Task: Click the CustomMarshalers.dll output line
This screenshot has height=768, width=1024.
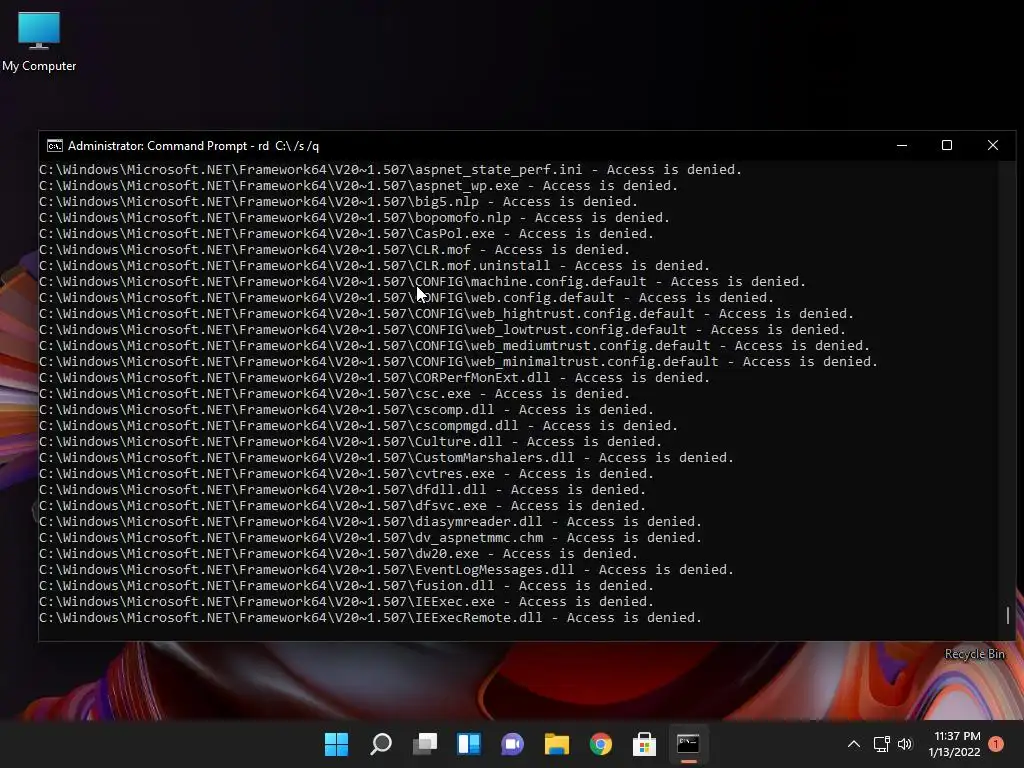Action: click(387, 458)
